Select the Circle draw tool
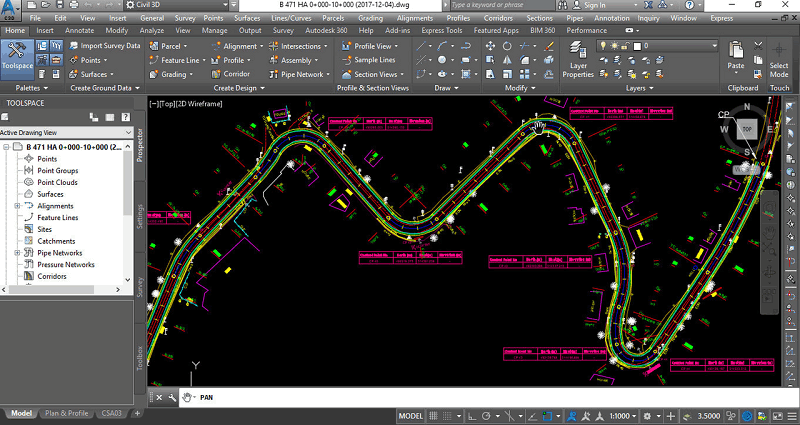 (442, 60)
